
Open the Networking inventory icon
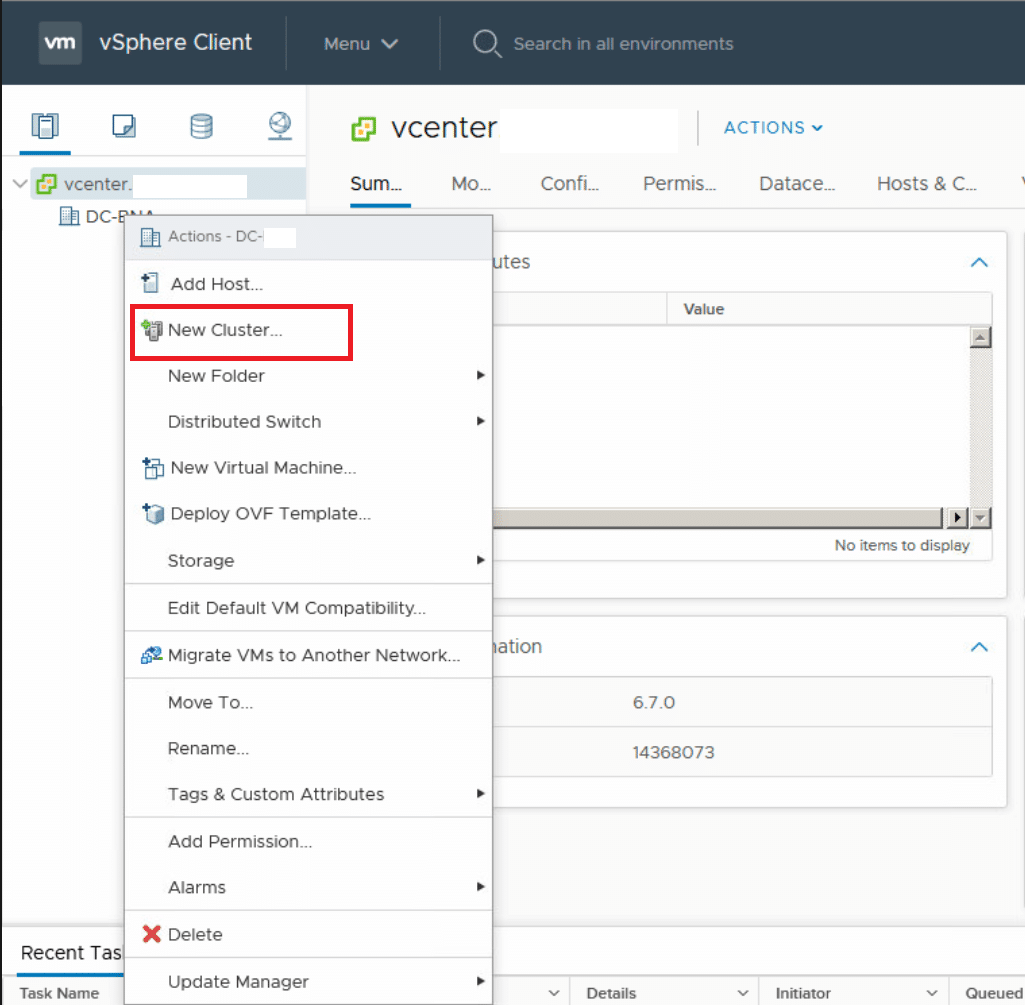(280, 126)
